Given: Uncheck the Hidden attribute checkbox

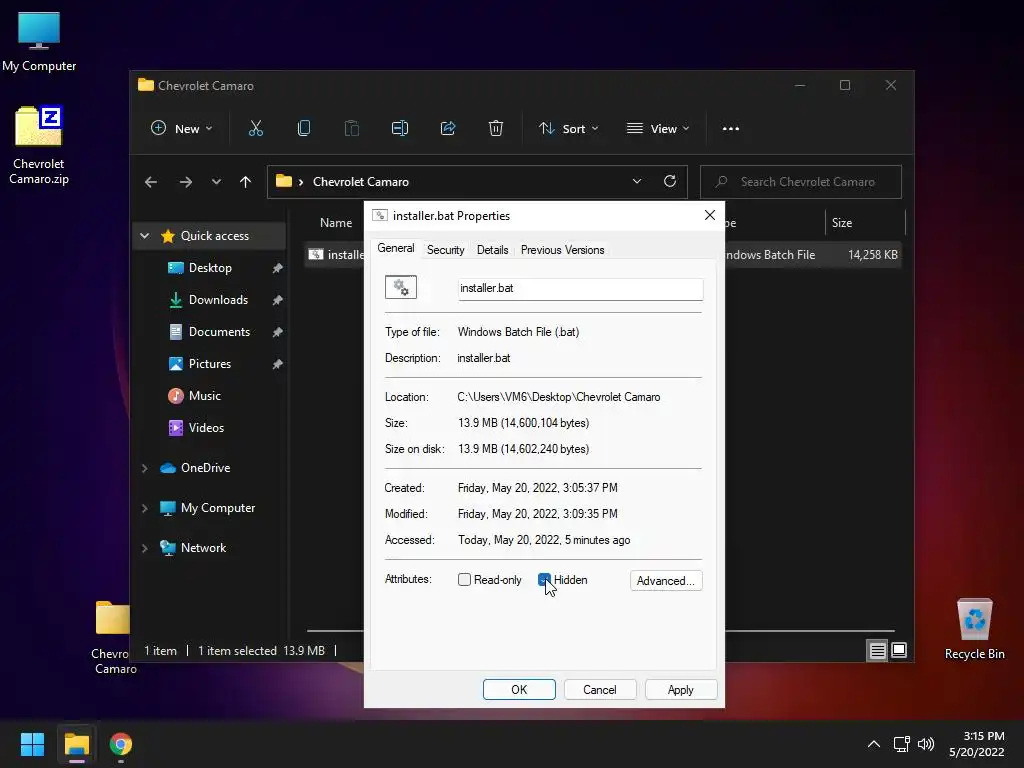Looking at the screenshot, I should (544, 579).
